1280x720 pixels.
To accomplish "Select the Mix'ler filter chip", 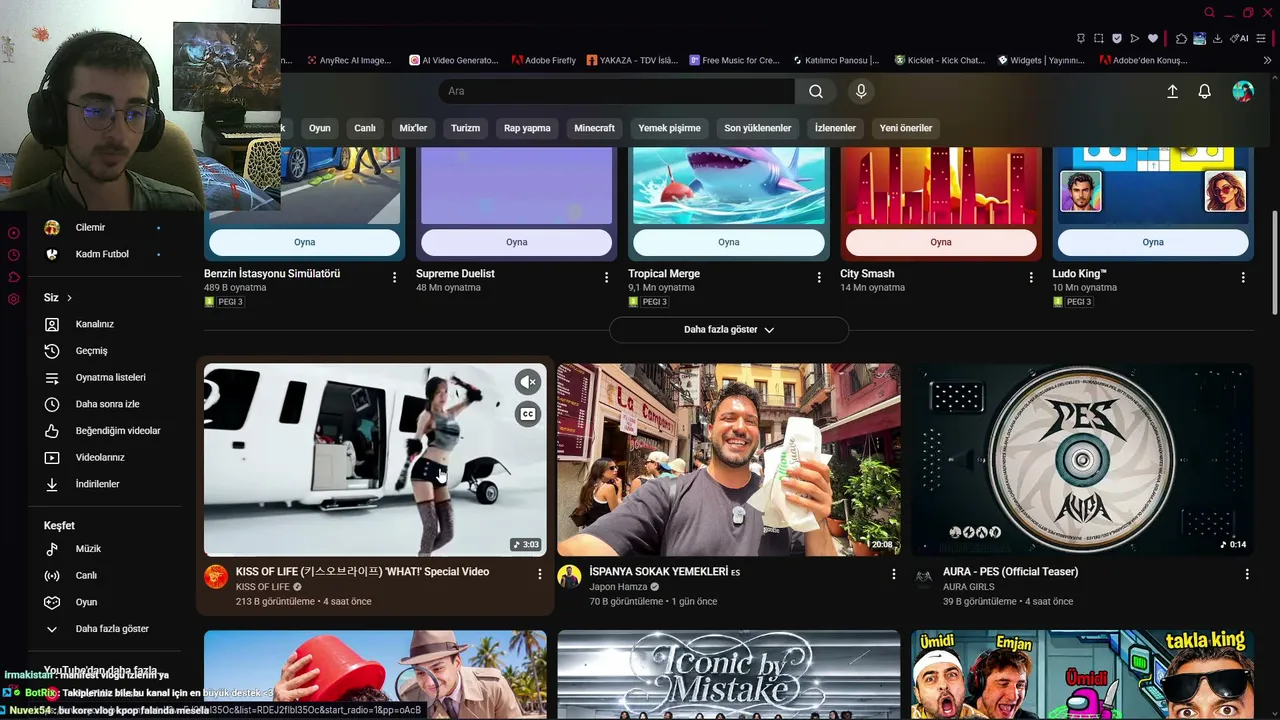I will point(413,128).
